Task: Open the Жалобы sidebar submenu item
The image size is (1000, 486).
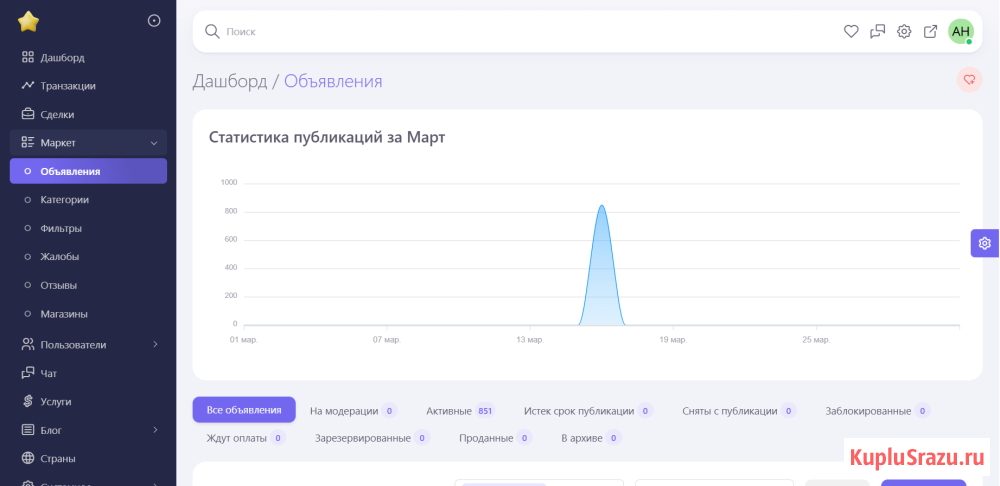Action: click(59, 257)
